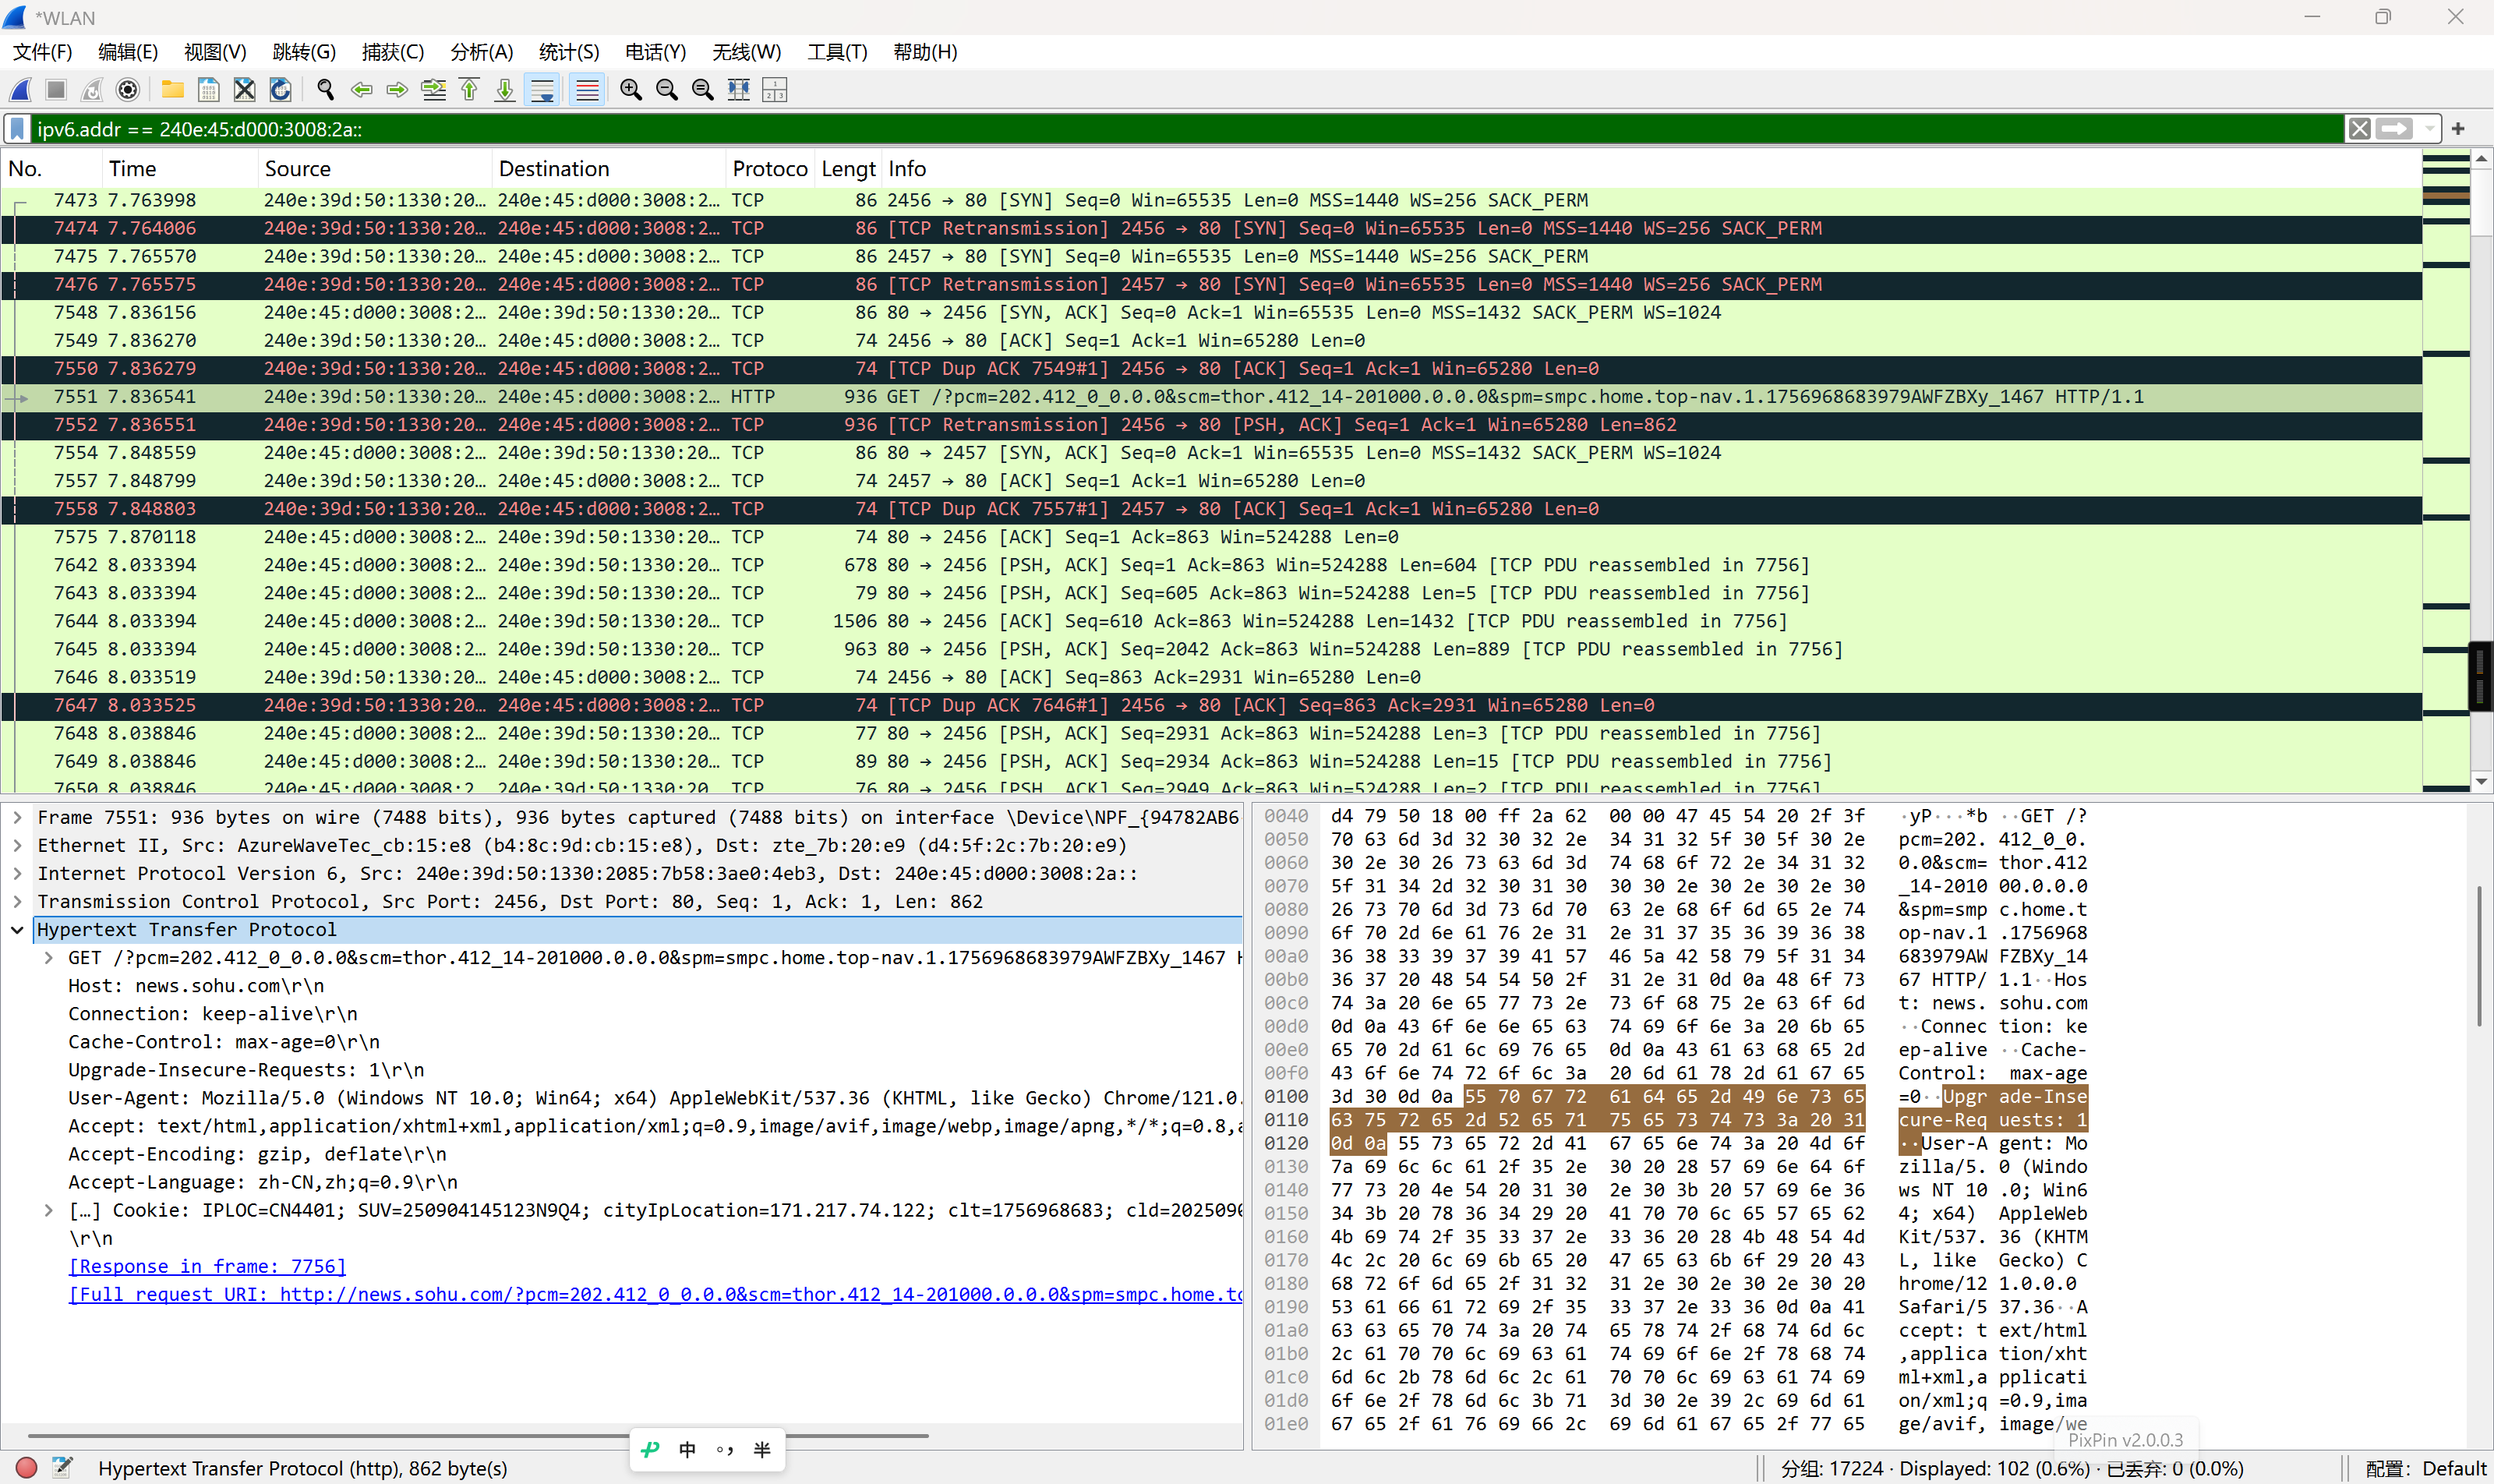This screenshot has width=2494, height=1484.
Task: Select the User-Agent header line
Action: pyautogui.click(x=655, y=1098)
